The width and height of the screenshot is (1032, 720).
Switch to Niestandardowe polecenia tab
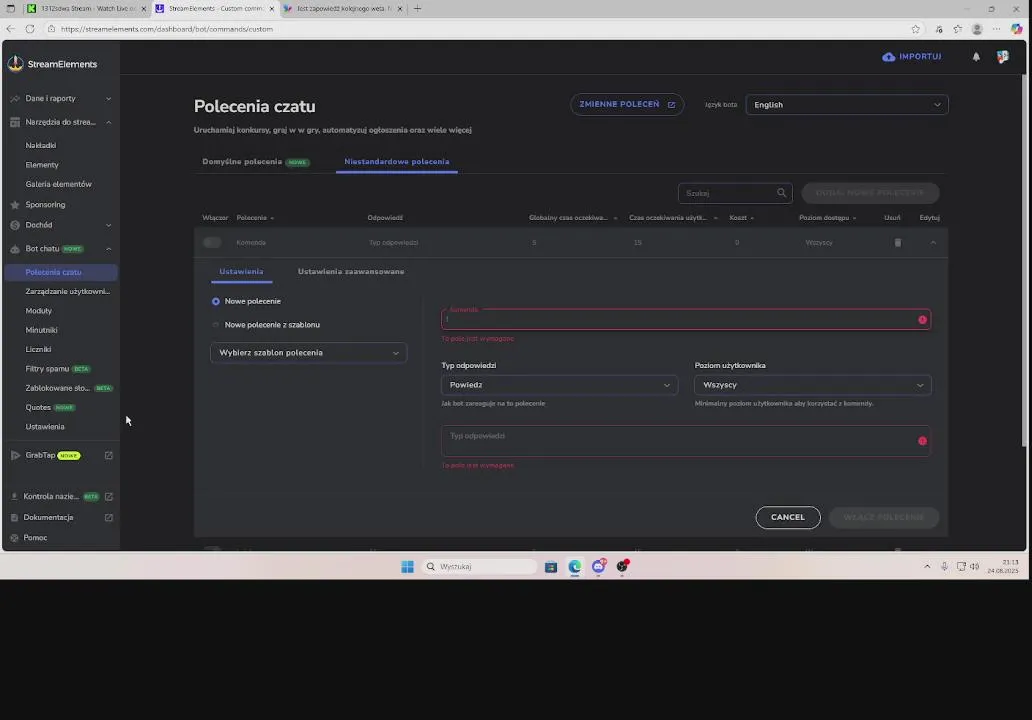coord(397,162)
